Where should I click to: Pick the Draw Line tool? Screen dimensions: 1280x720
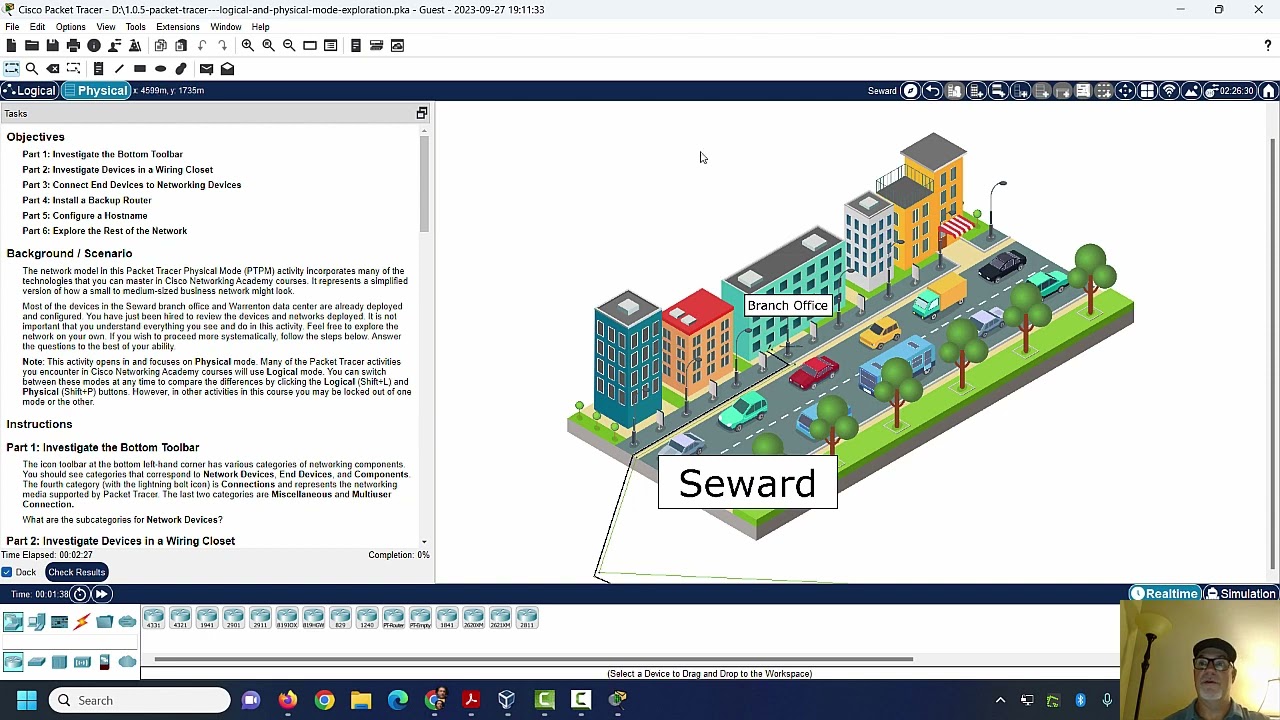tap(119, 69)
